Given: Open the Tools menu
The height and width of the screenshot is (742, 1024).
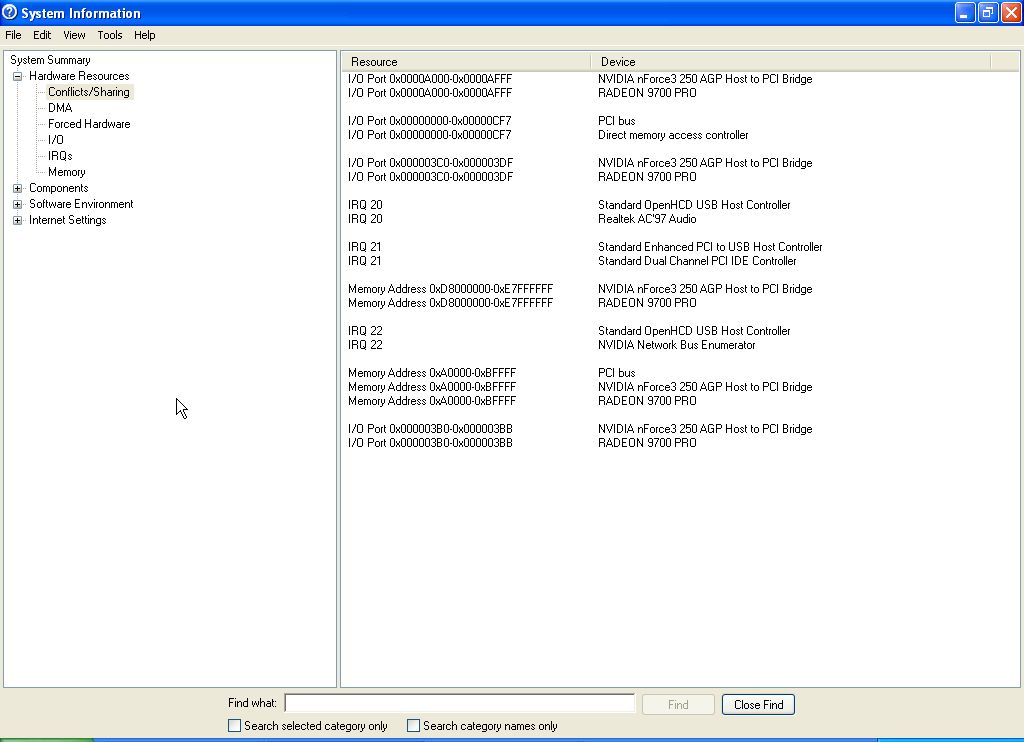Looking at the screenshot, I should (x=110, y=35).
